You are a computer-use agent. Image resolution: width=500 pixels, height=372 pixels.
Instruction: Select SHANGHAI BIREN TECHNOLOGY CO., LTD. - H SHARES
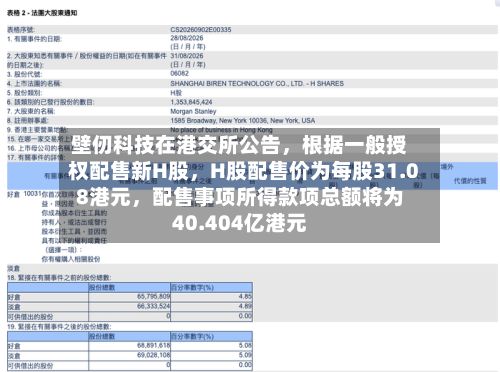pyautogui.click(x=257, y=83)
